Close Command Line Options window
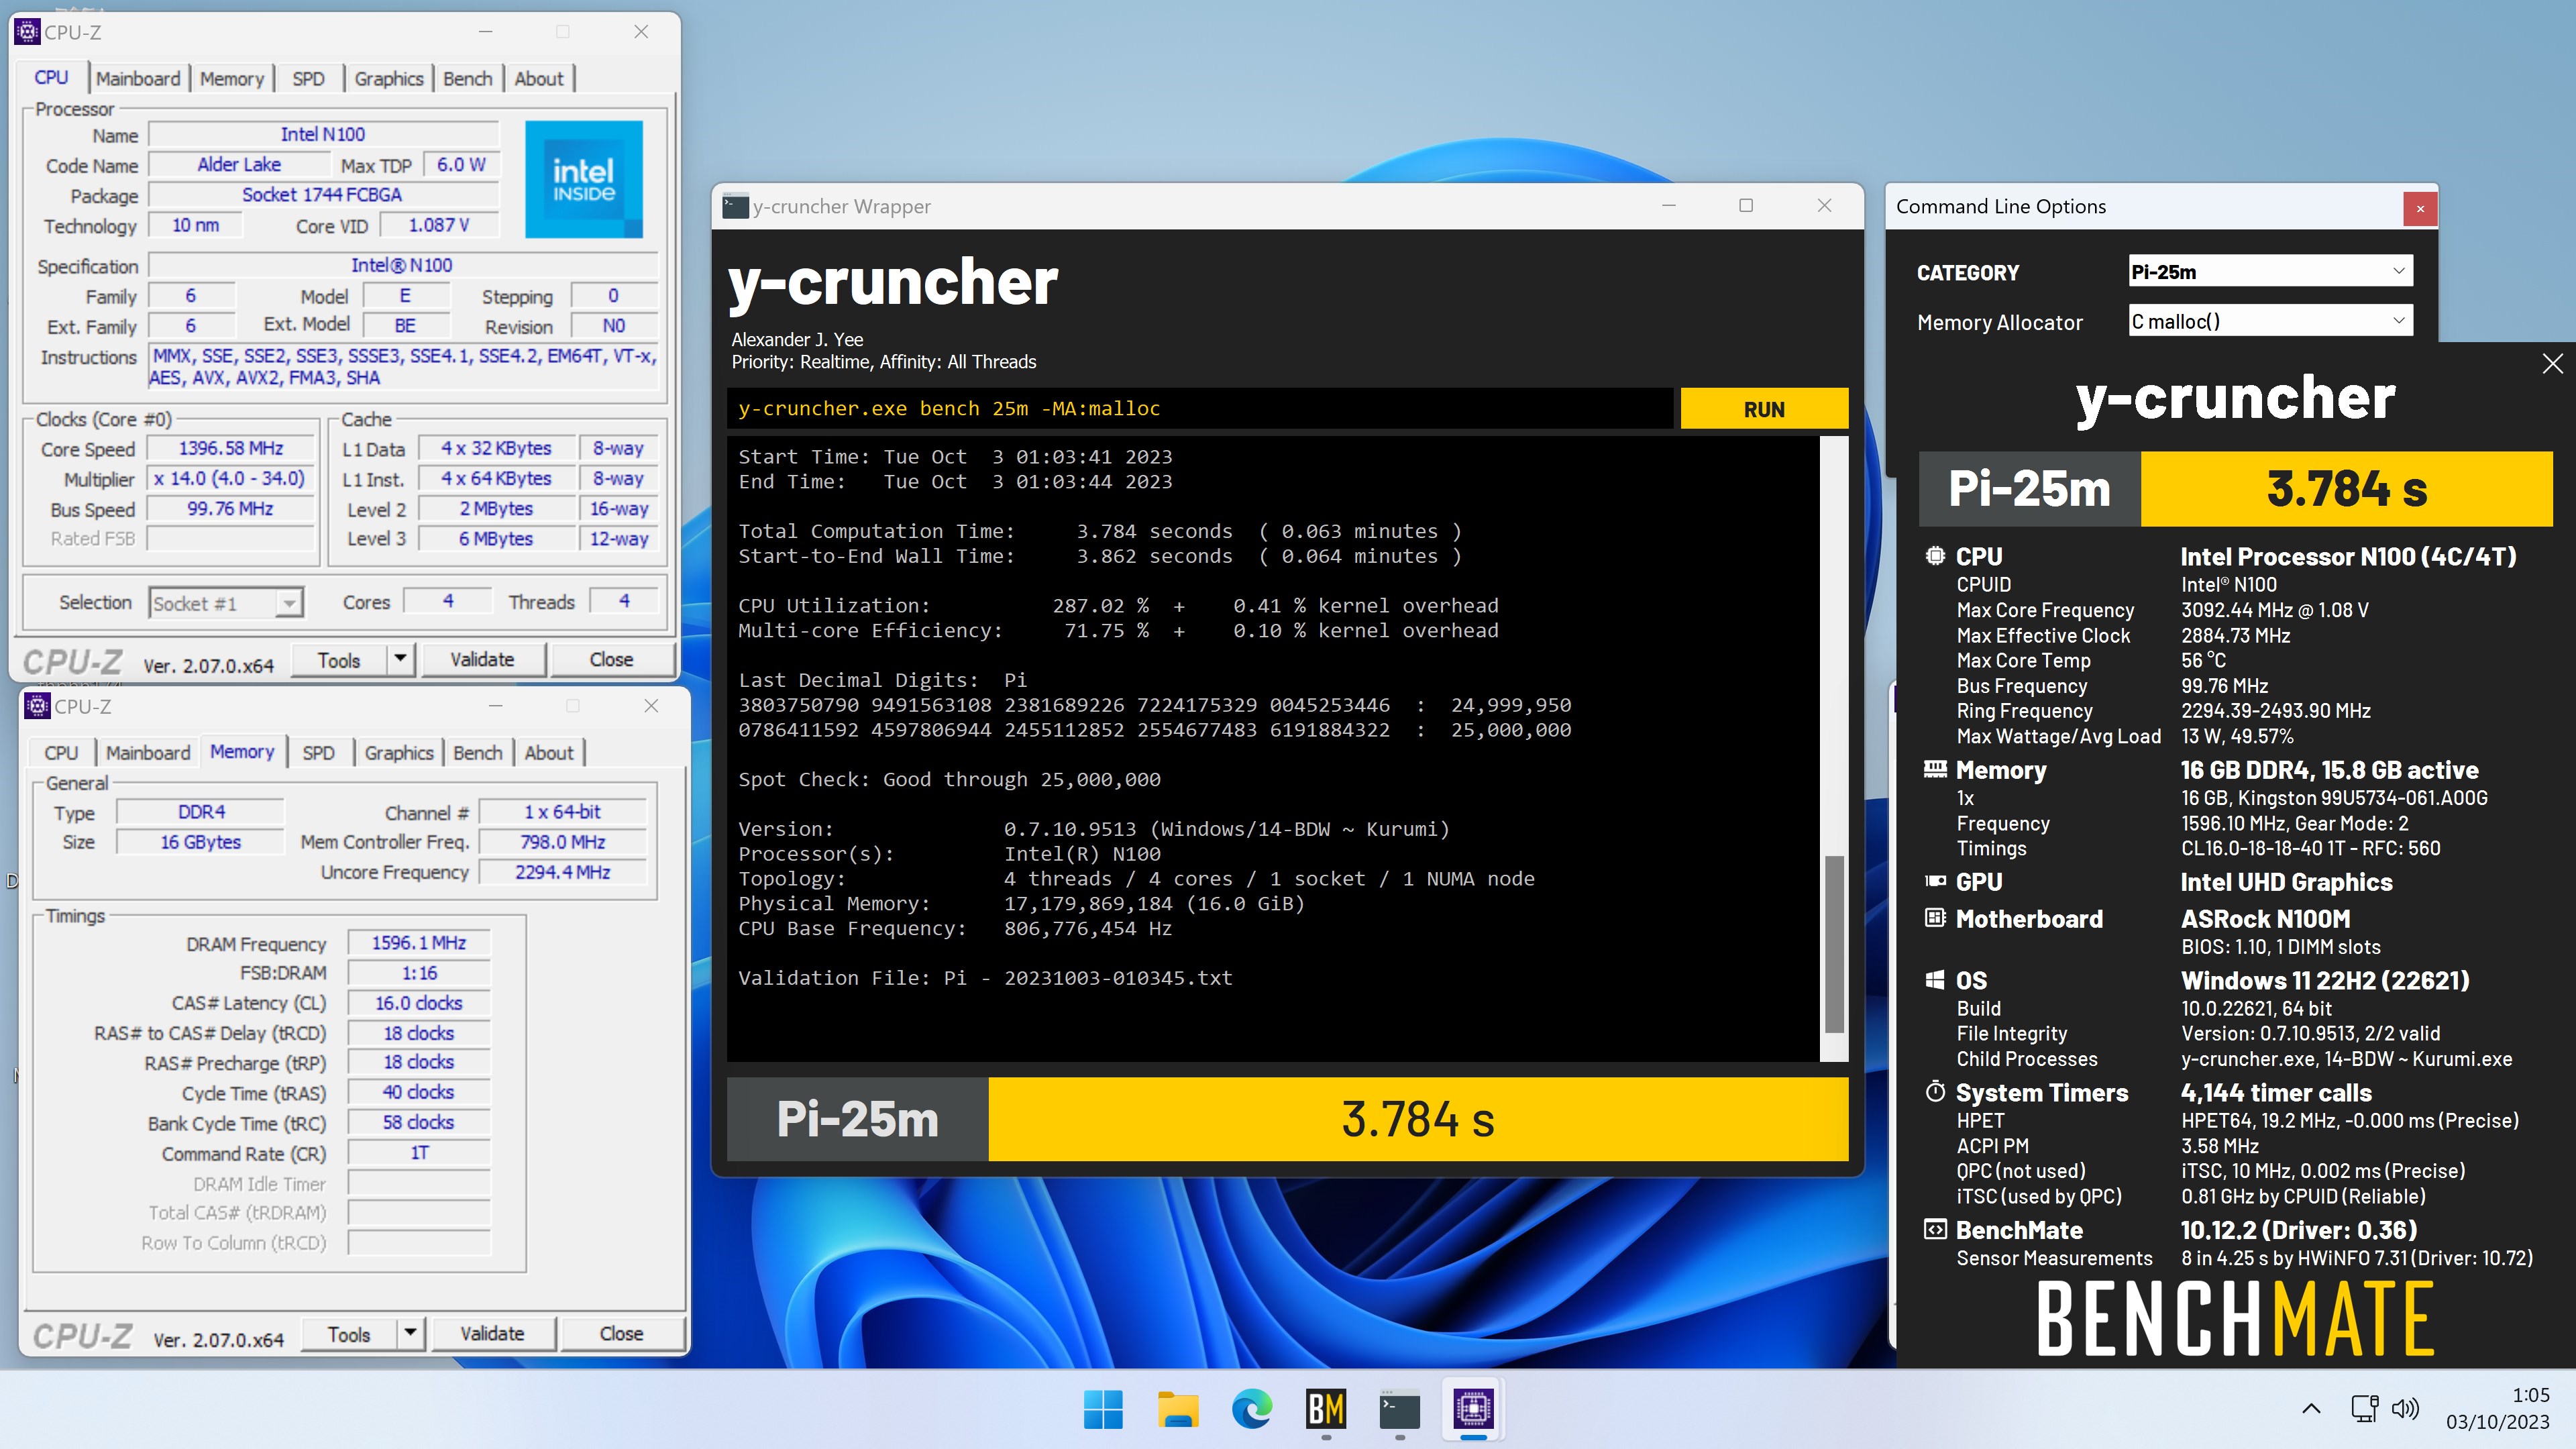Viewport: 2576px width, 1449px height. [x=2420, y=208]
